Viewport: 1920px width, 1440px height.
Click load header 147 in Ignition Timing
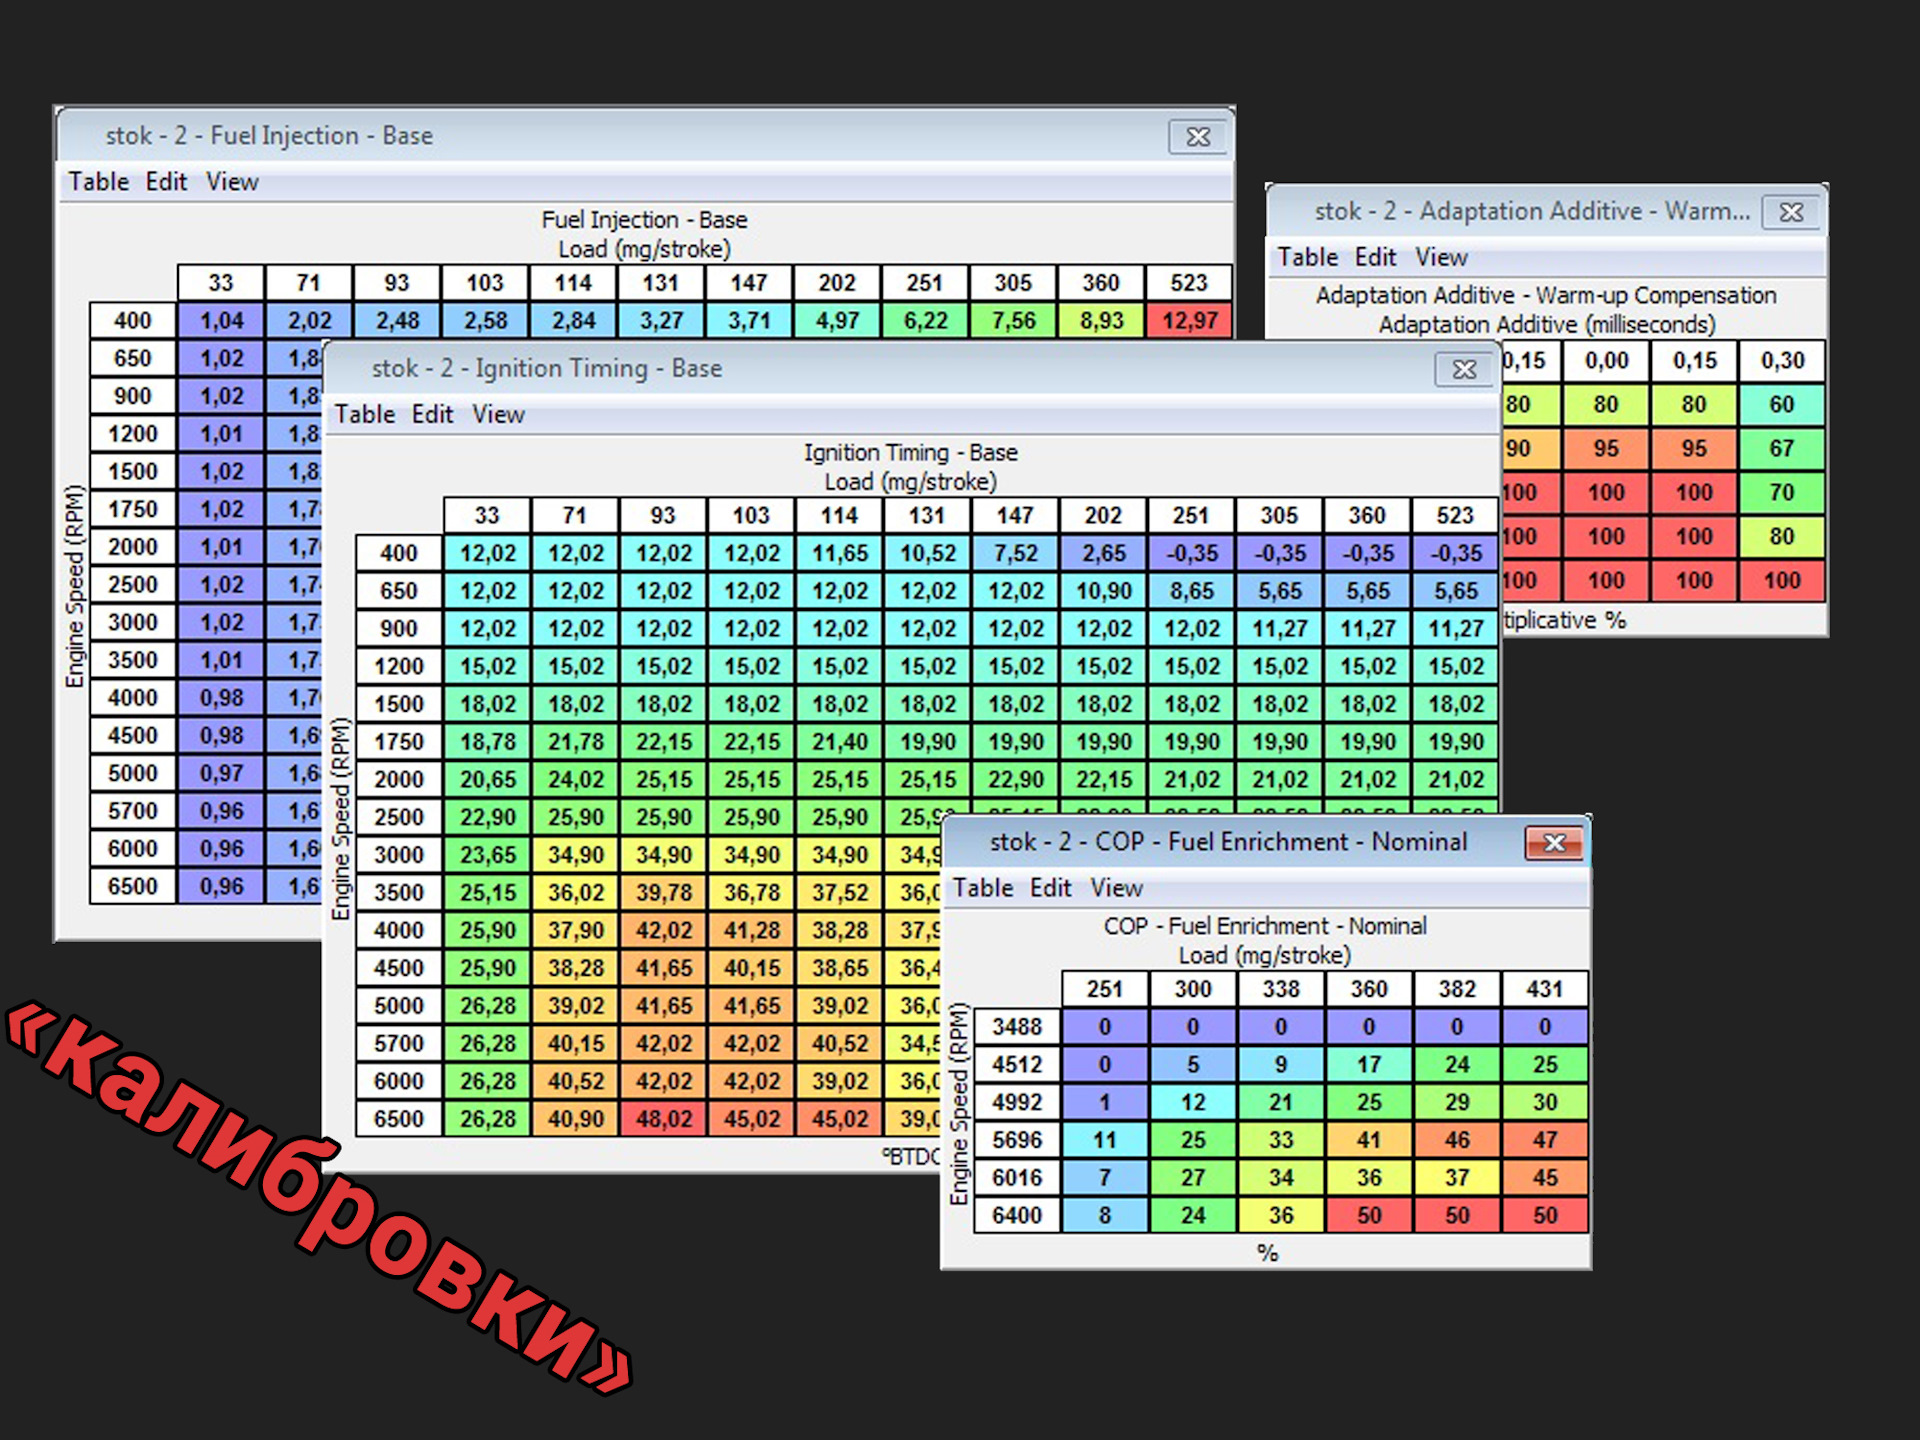click(1015, 516)
